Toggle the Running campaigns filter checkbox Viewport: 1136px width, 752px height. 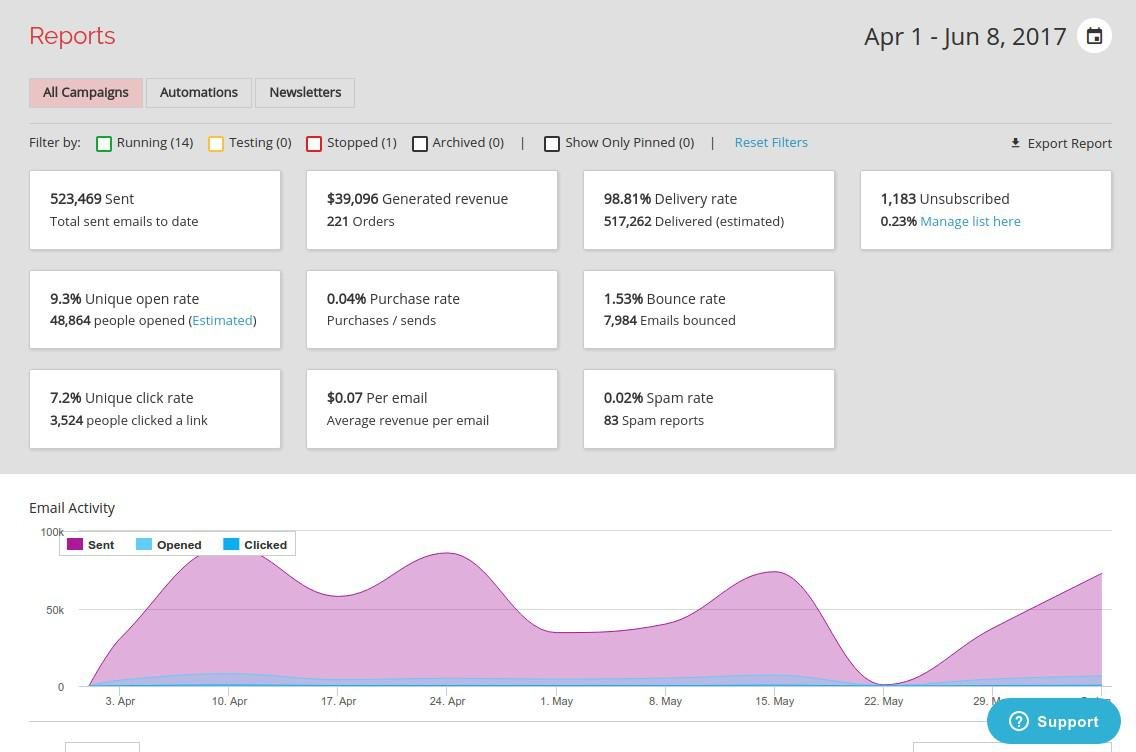[104, 143]
